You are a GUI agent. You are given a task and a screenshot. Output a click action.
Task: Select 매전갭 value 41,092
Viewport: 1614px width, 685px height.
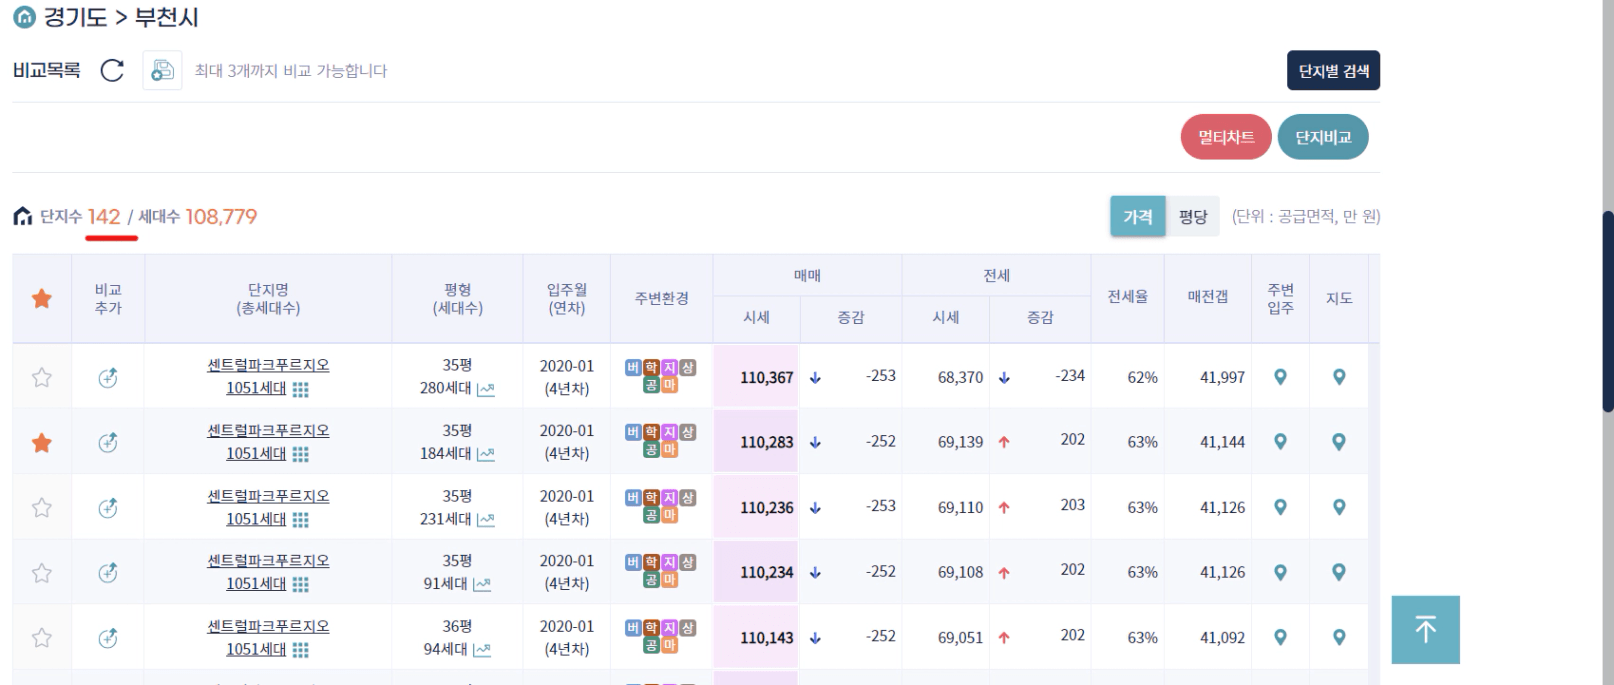coord(1222,637)
